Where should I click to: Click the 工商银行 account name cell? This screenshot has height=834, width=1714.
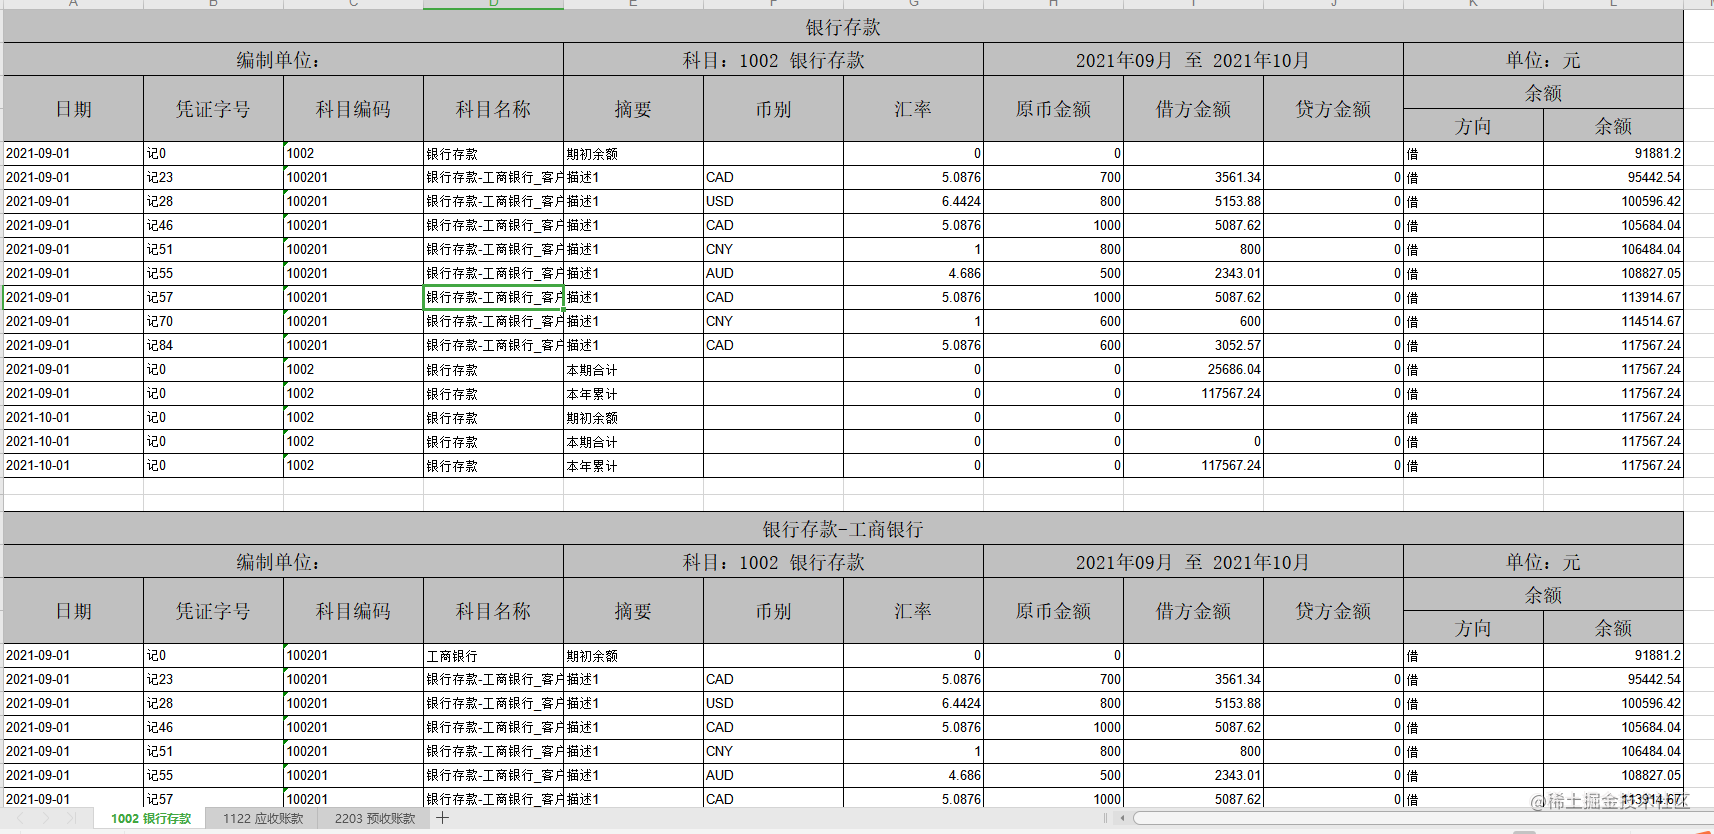(493, 656)
